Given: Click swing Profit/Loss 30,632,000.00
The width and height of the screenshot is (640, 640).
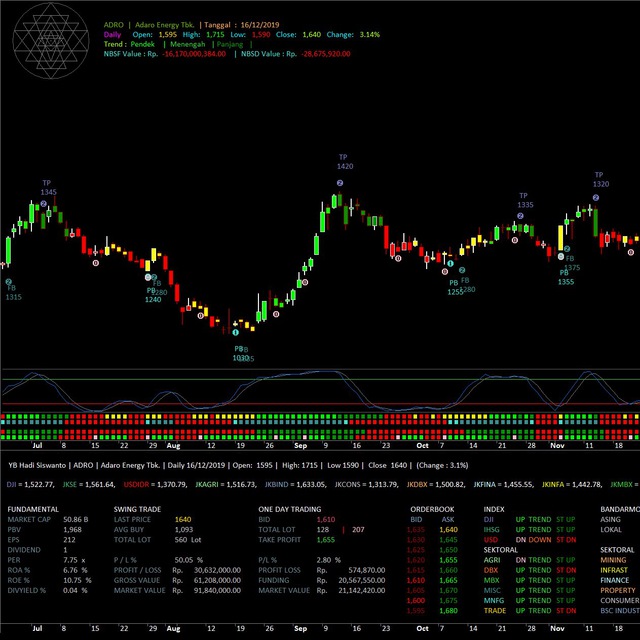Looking at the screenshot, I should 217,570.
